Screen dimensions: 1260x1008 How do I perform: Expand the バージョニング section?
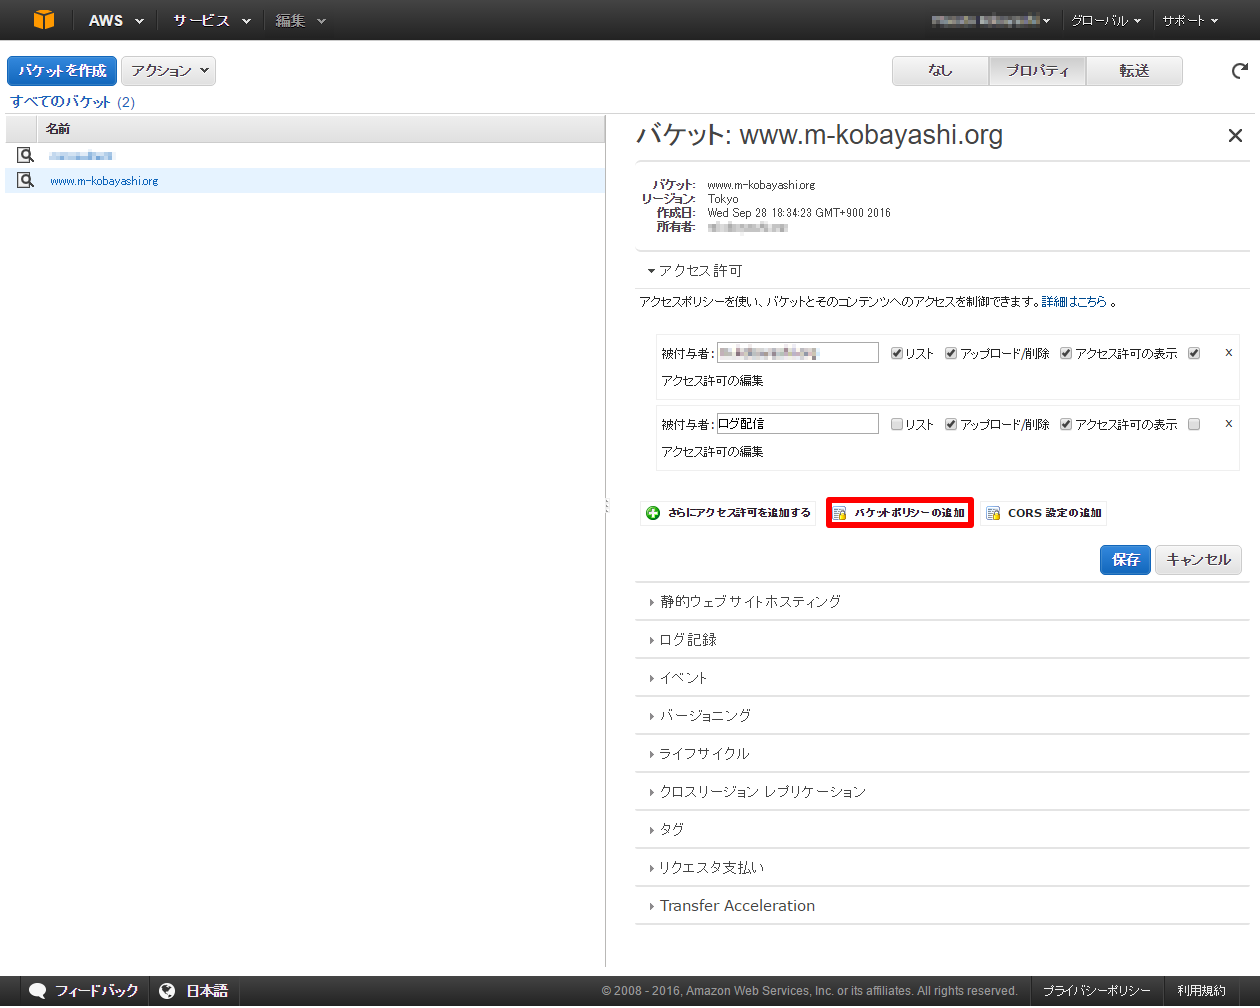click(700, 716)
